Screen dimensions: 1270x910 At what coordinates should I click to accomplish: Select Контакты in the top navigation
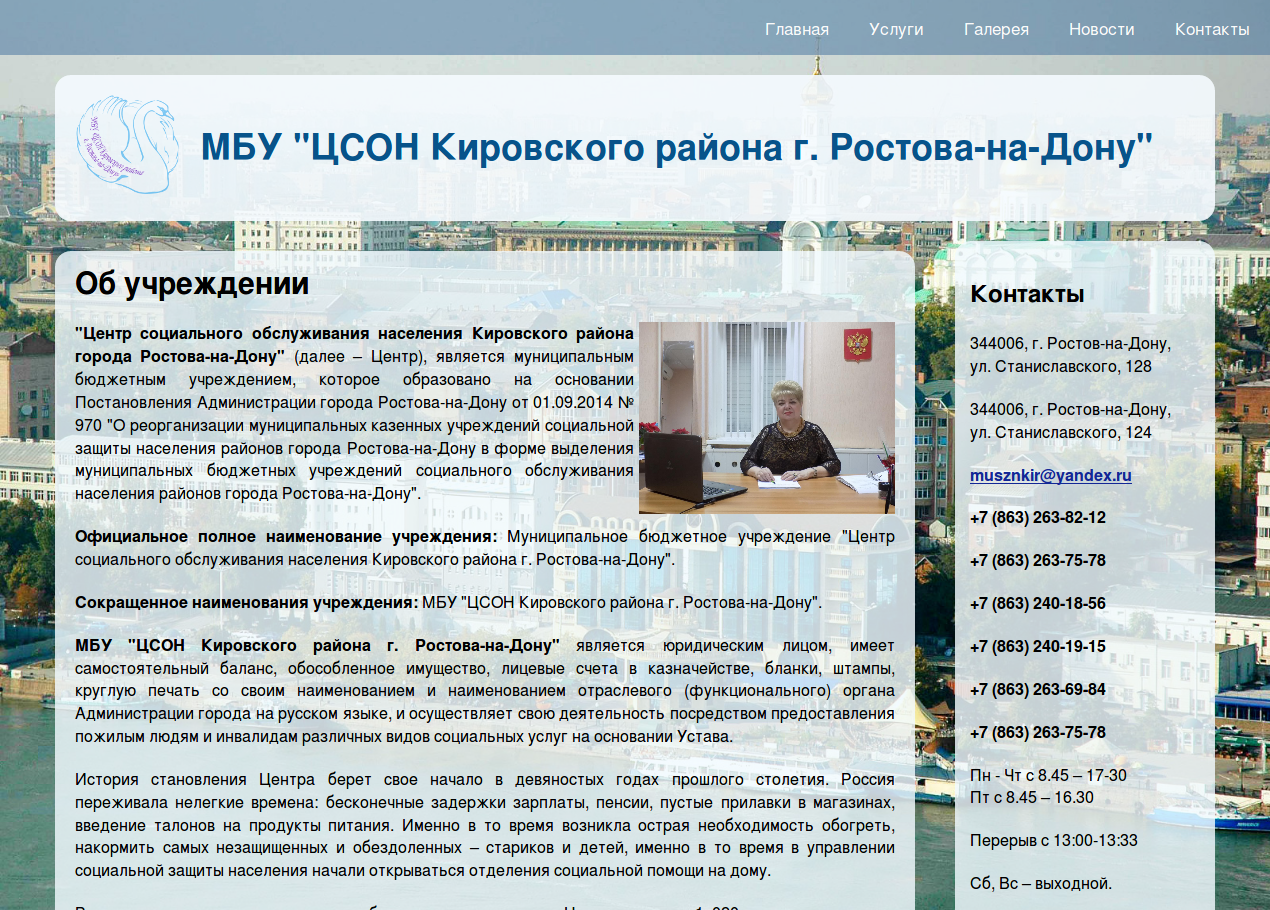[x=1212, y=29]
